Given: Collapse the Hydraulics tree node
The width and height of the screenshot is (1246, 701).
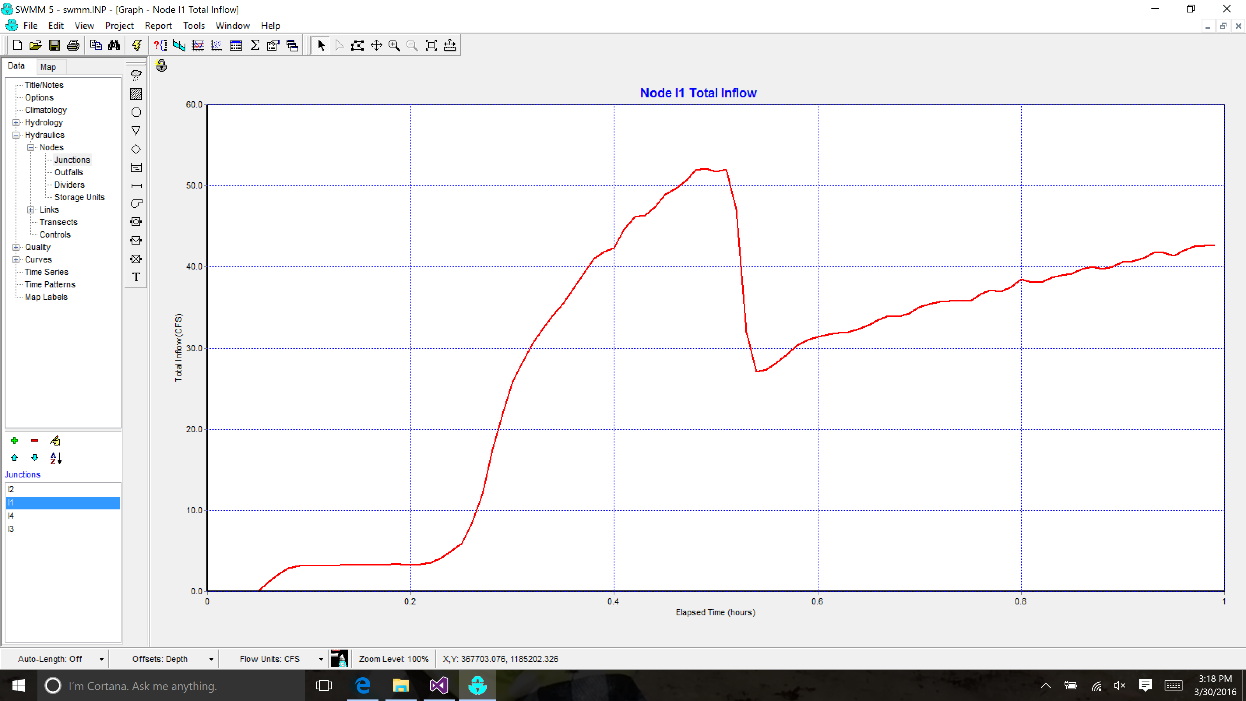Looking at the screenshot, I should (16, 135).
